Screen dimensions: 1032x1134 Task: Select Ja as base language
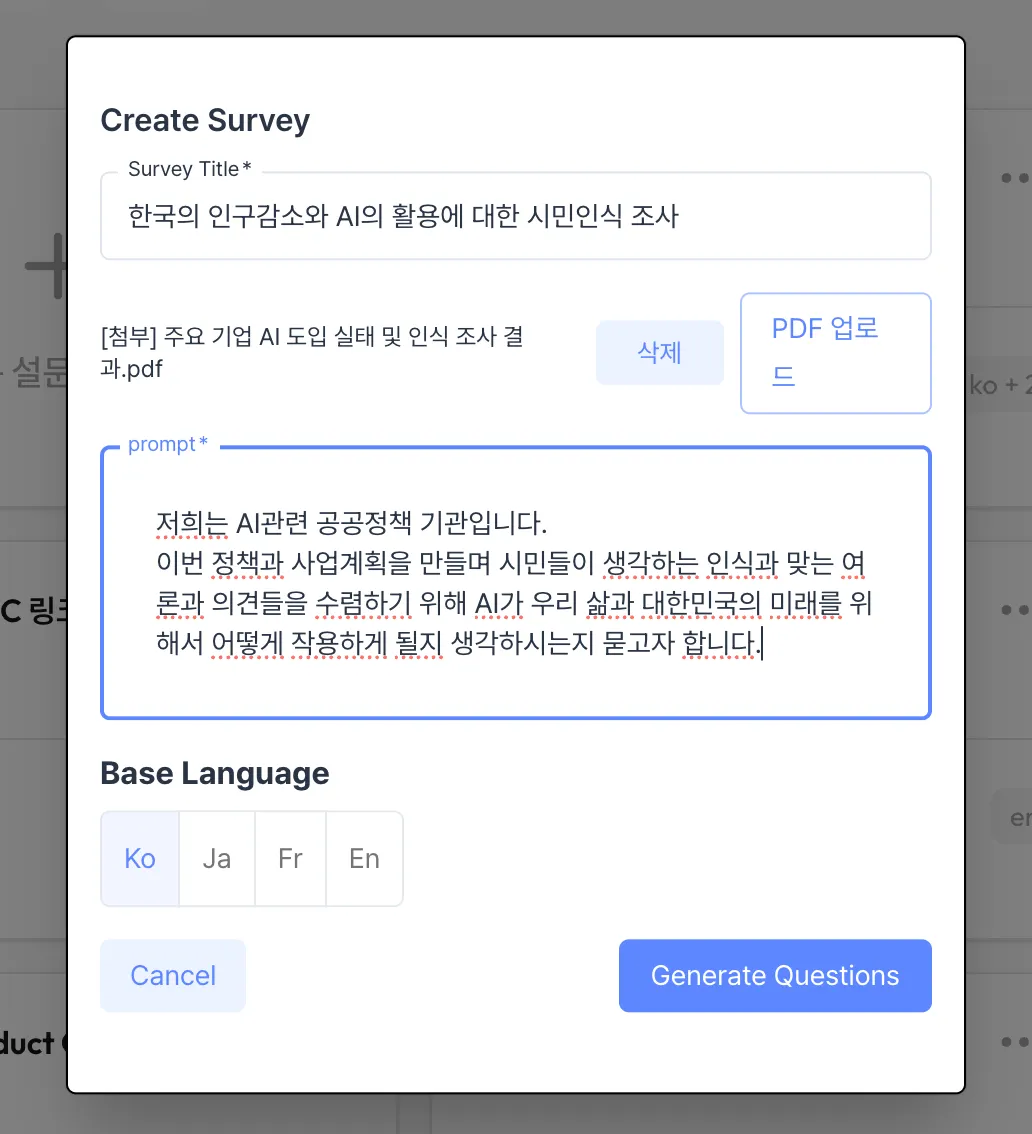[x=217, y=858]
